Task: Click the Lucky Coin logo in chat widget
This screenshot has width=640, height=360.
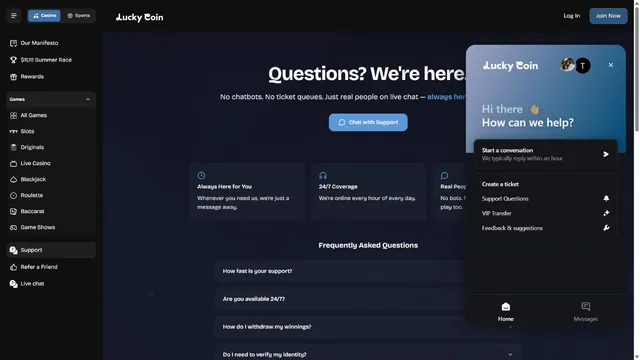Action: pos(510,66)
